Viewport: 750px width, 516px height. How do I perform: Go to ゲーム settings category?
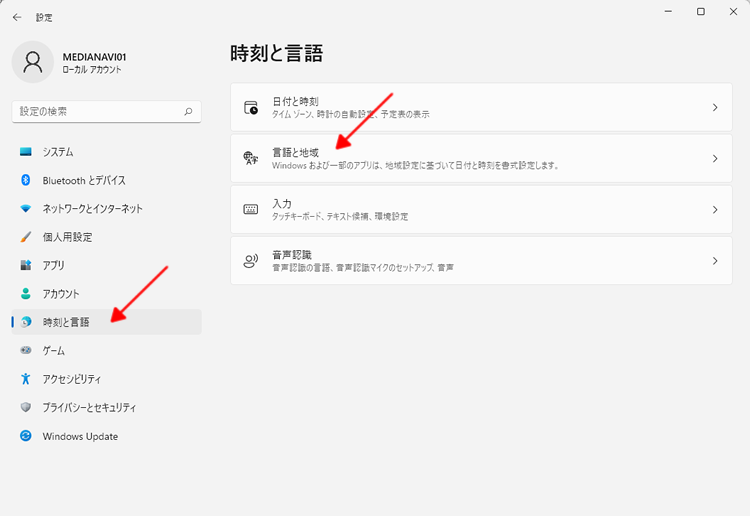pyautogui.click(x=54, y=351)
